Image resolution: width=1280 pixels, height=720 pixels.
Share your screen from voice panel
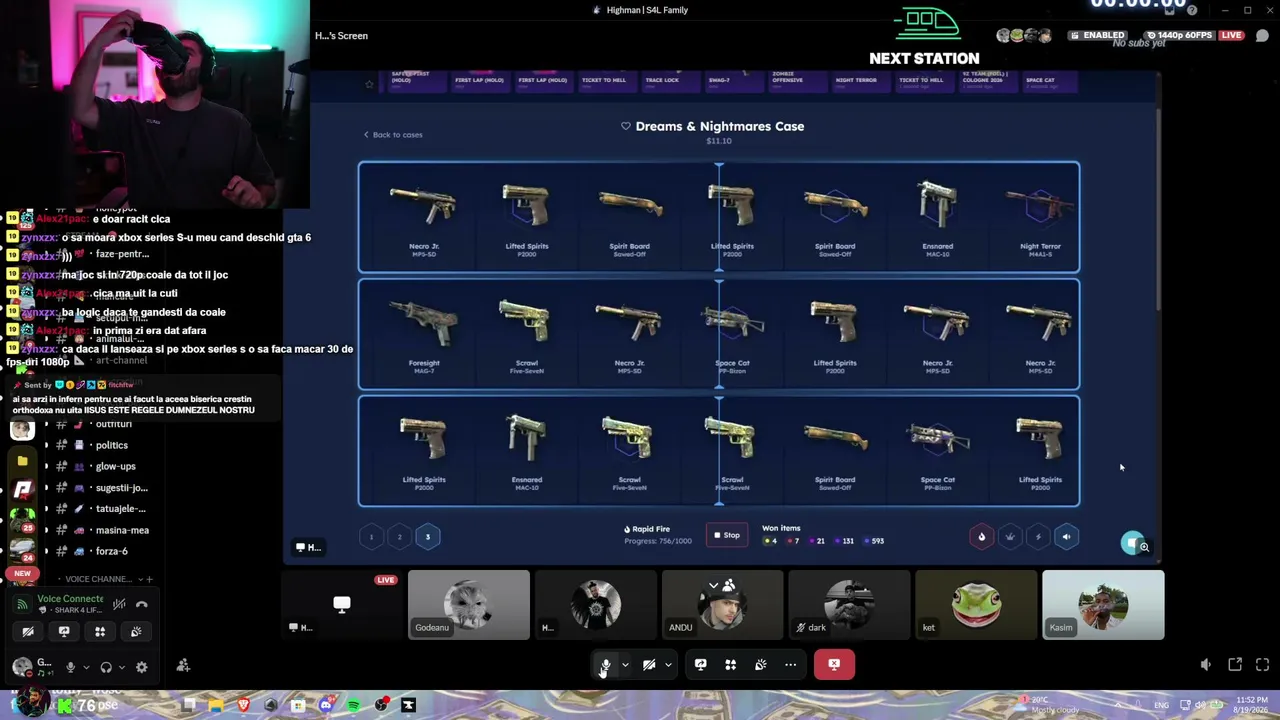tap(64, 631)
